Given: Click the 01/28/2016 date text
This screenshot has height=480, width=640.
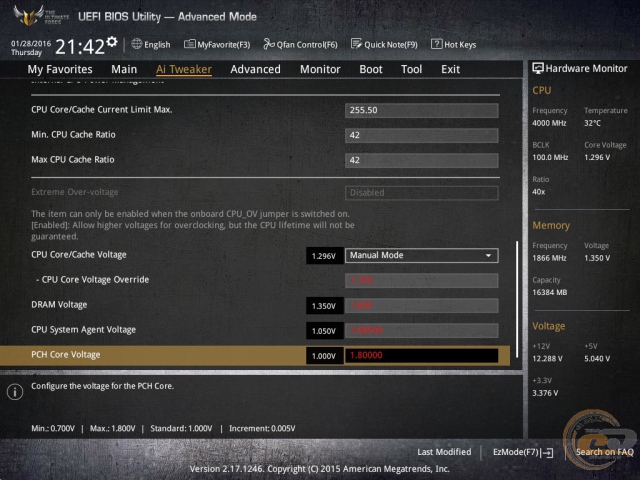Looking at the screenshot, I should click(31, 43).
